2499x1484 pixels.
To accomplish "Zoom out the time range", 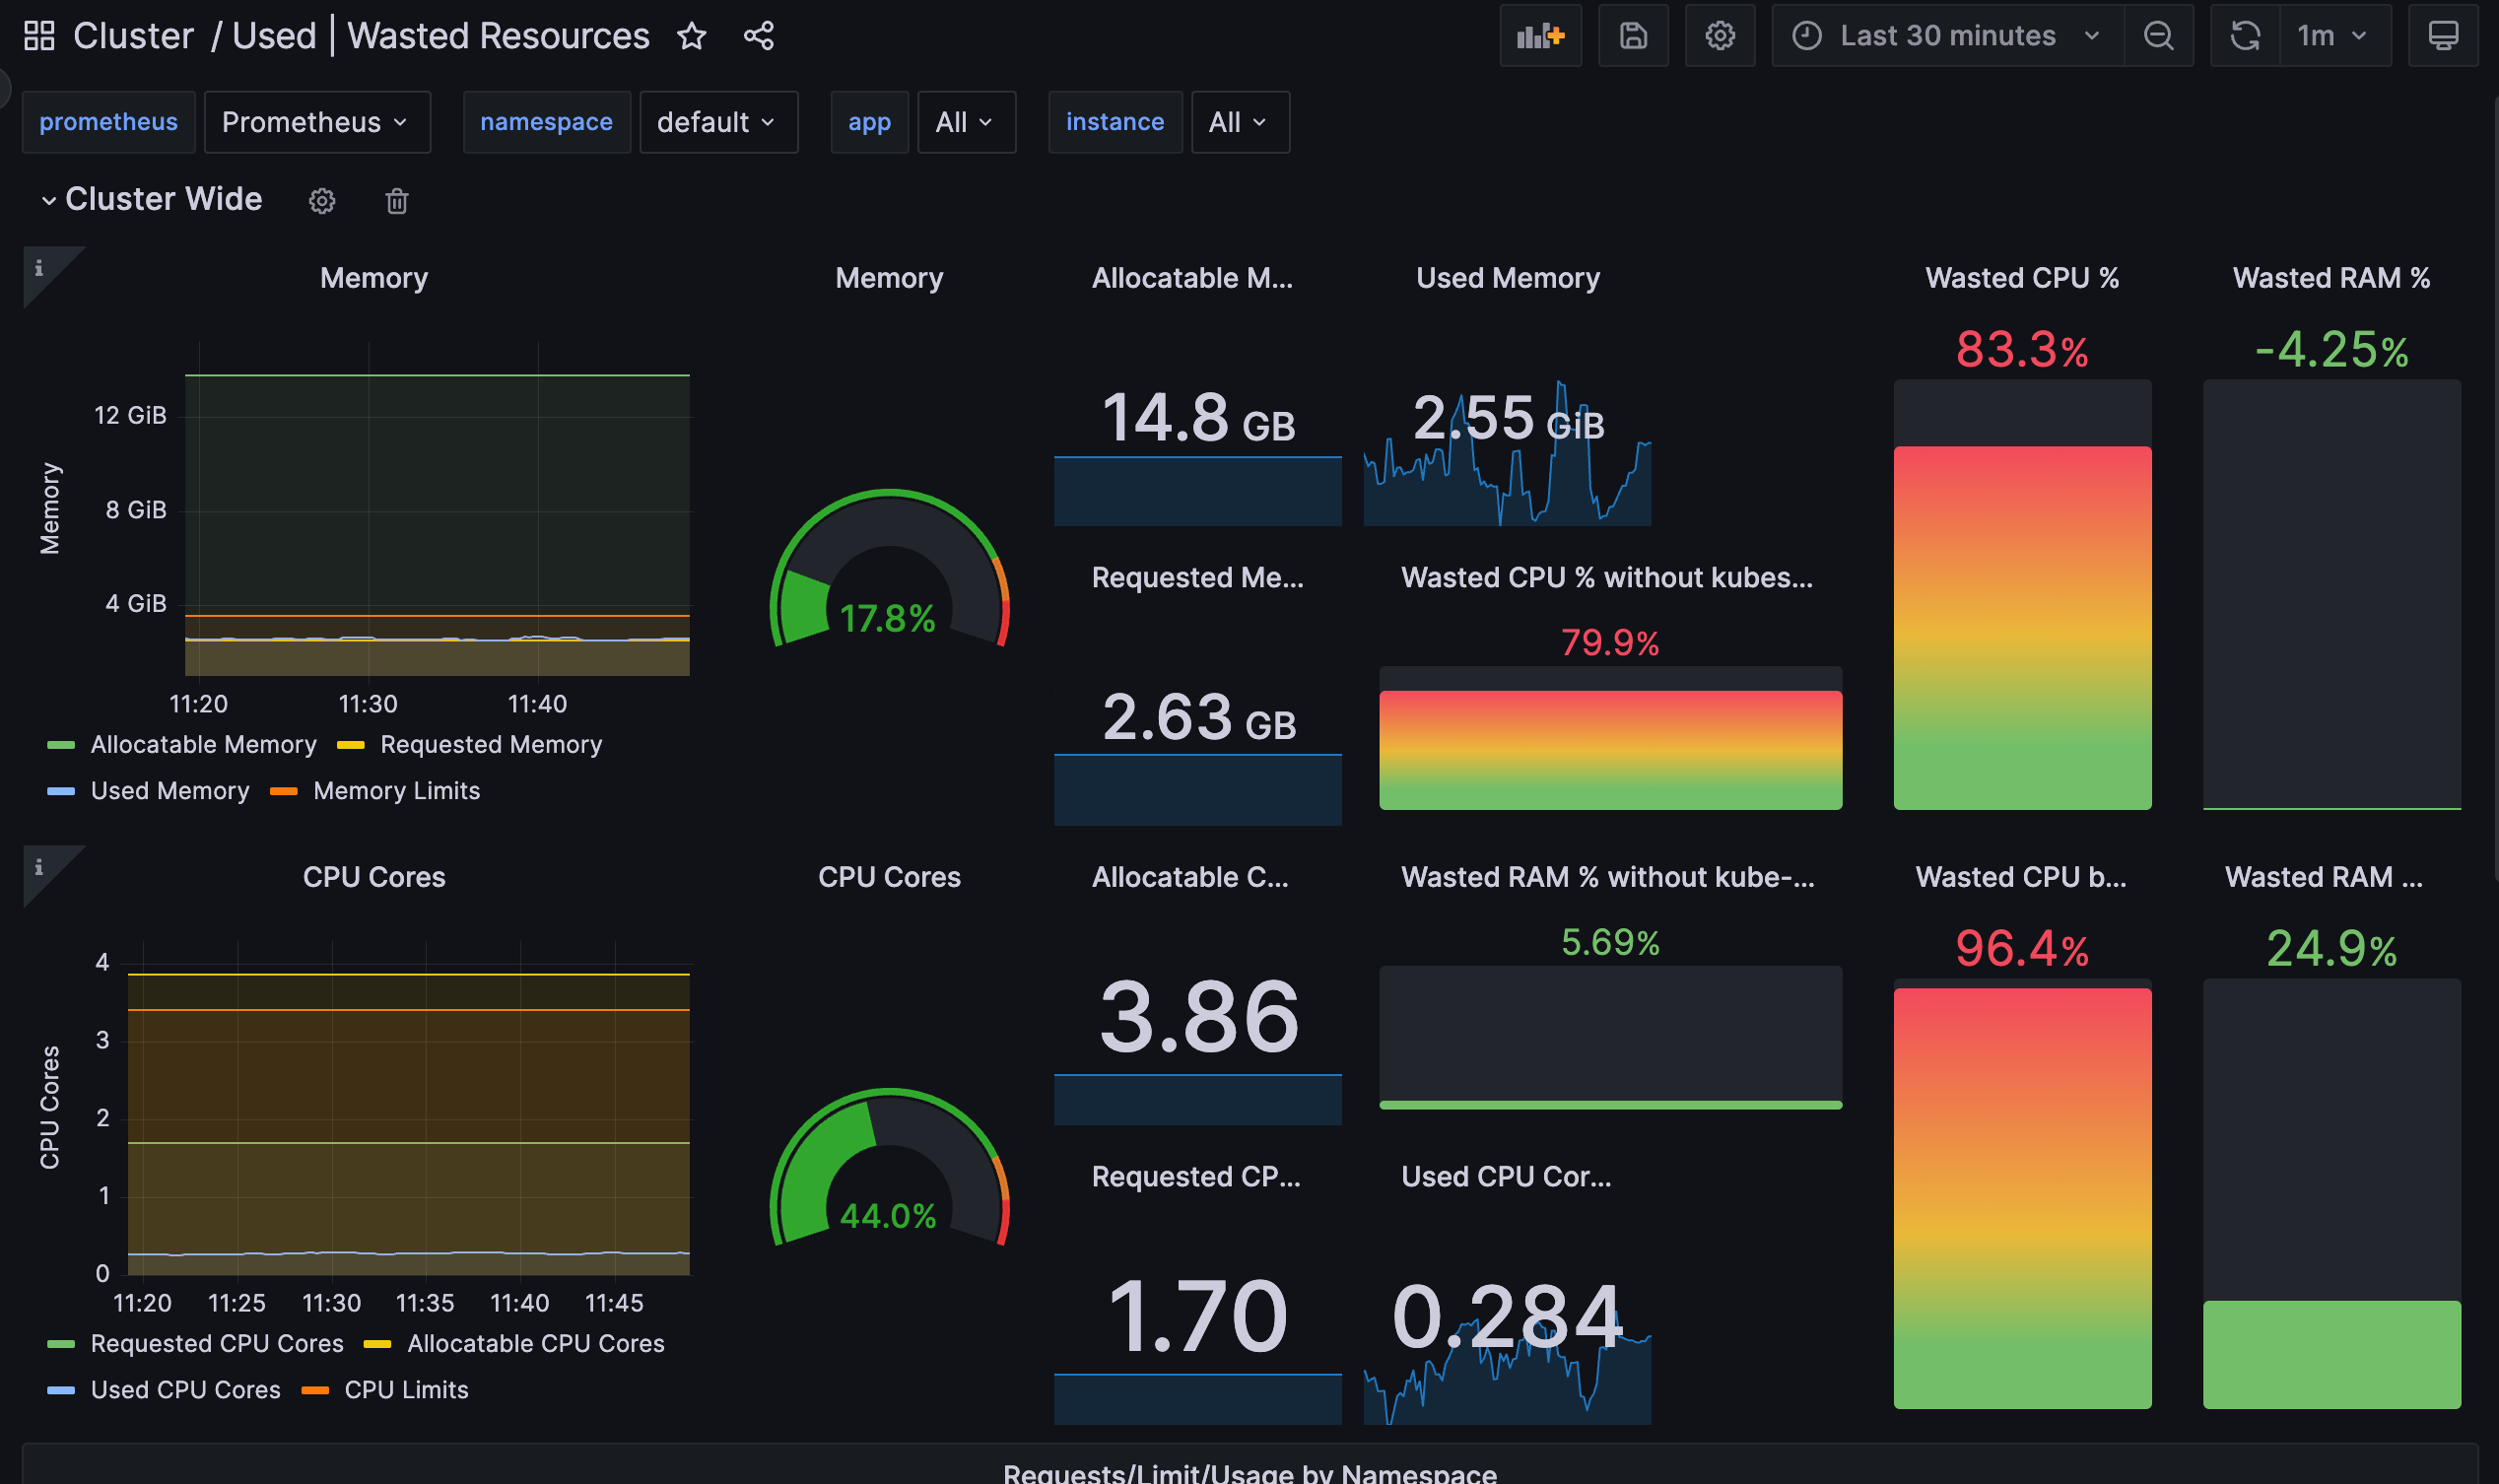I will tap(2158, 36).
